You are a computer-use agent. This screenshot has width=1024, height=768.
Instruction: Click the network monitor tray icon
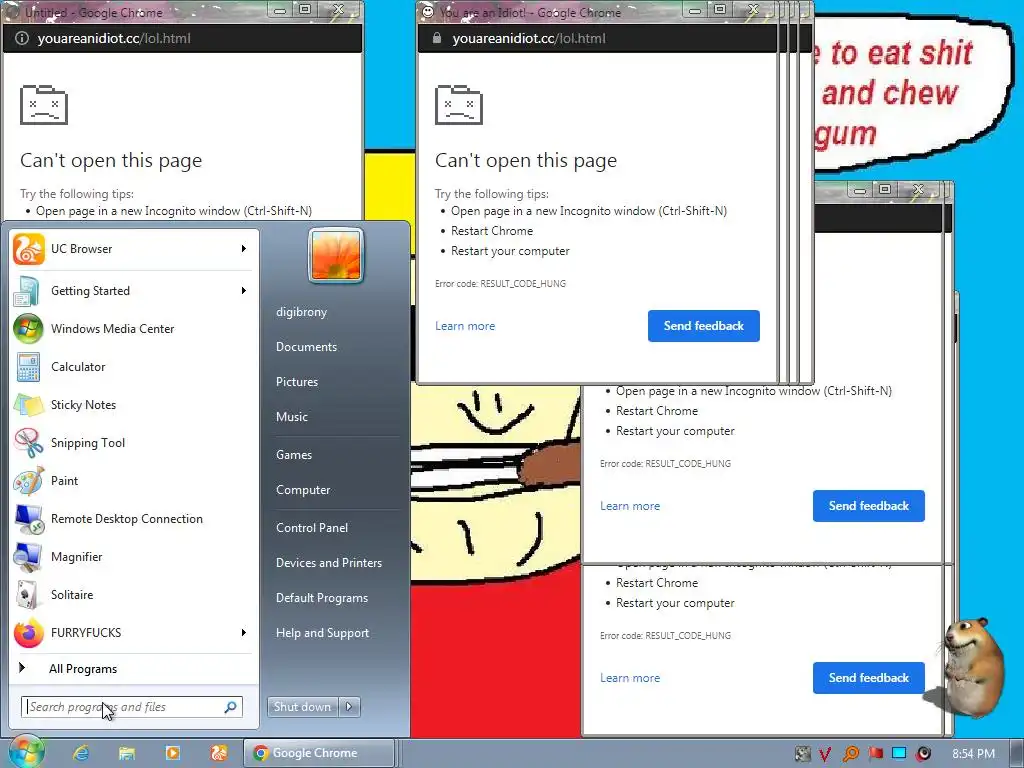(x=899, y=754)
